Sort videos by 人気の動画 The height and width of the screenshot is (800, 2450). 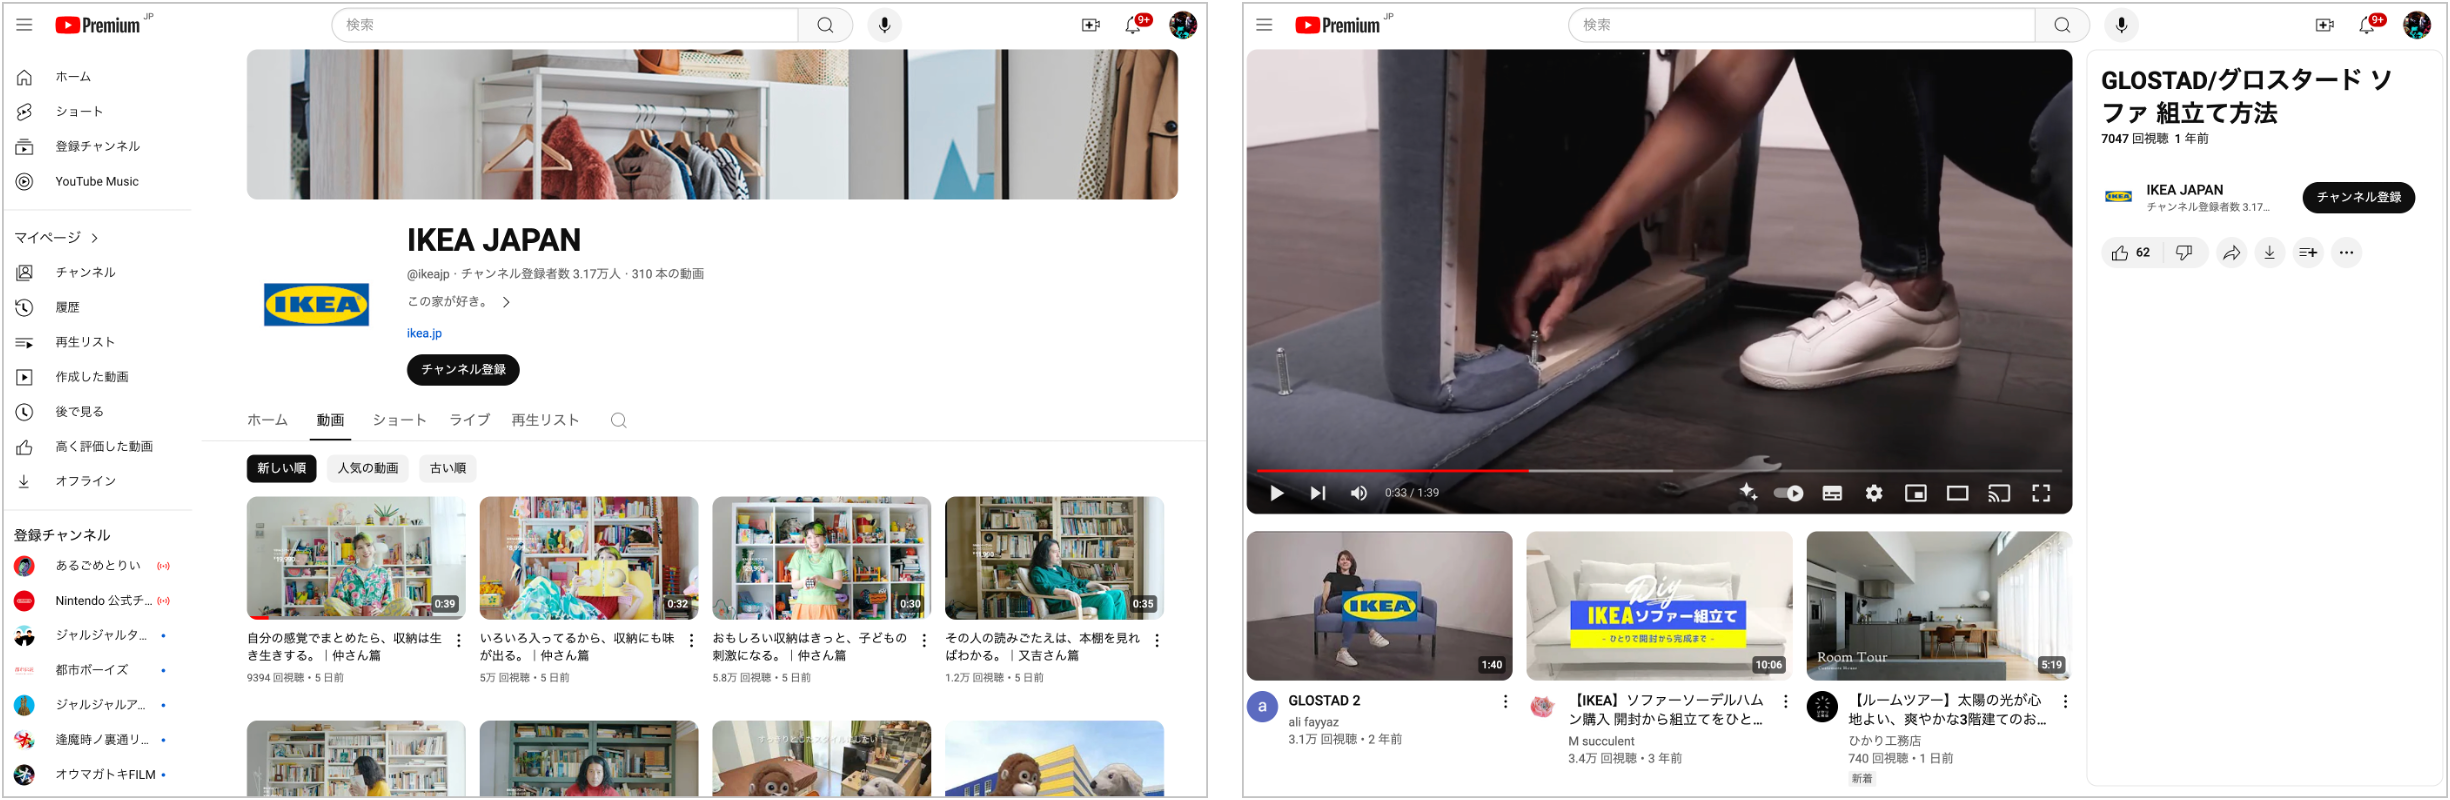click(368, 468)
